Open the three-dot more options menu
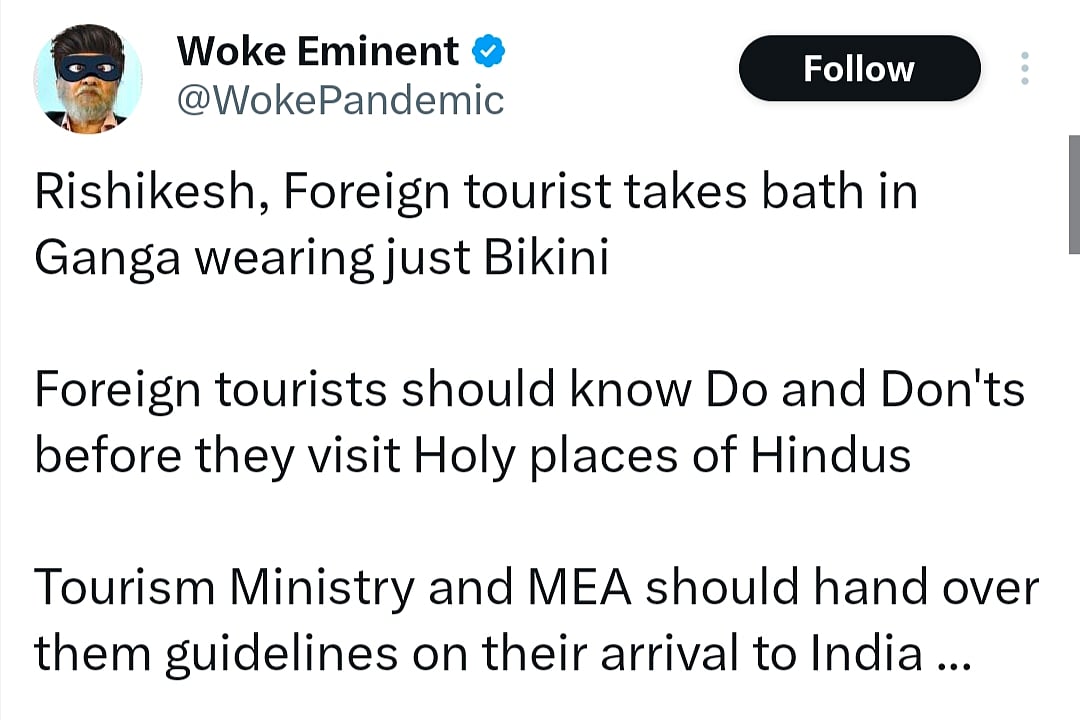This screenshot has width=1080, height=720. (x=1024, y=68)
